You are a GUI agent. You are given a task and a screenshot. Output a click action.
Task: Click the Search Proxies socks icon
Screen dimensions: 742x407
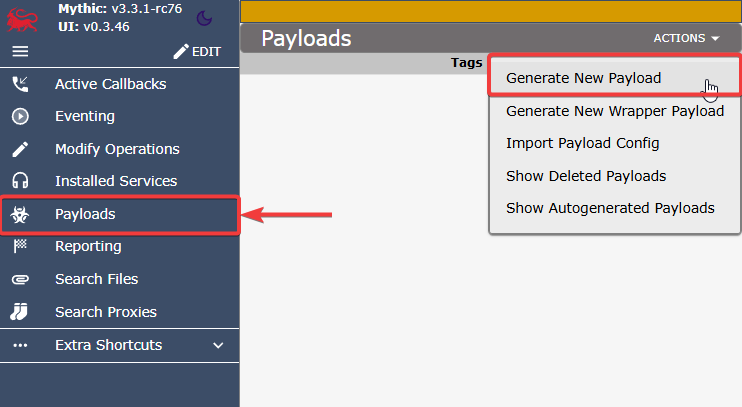point(19,312)
